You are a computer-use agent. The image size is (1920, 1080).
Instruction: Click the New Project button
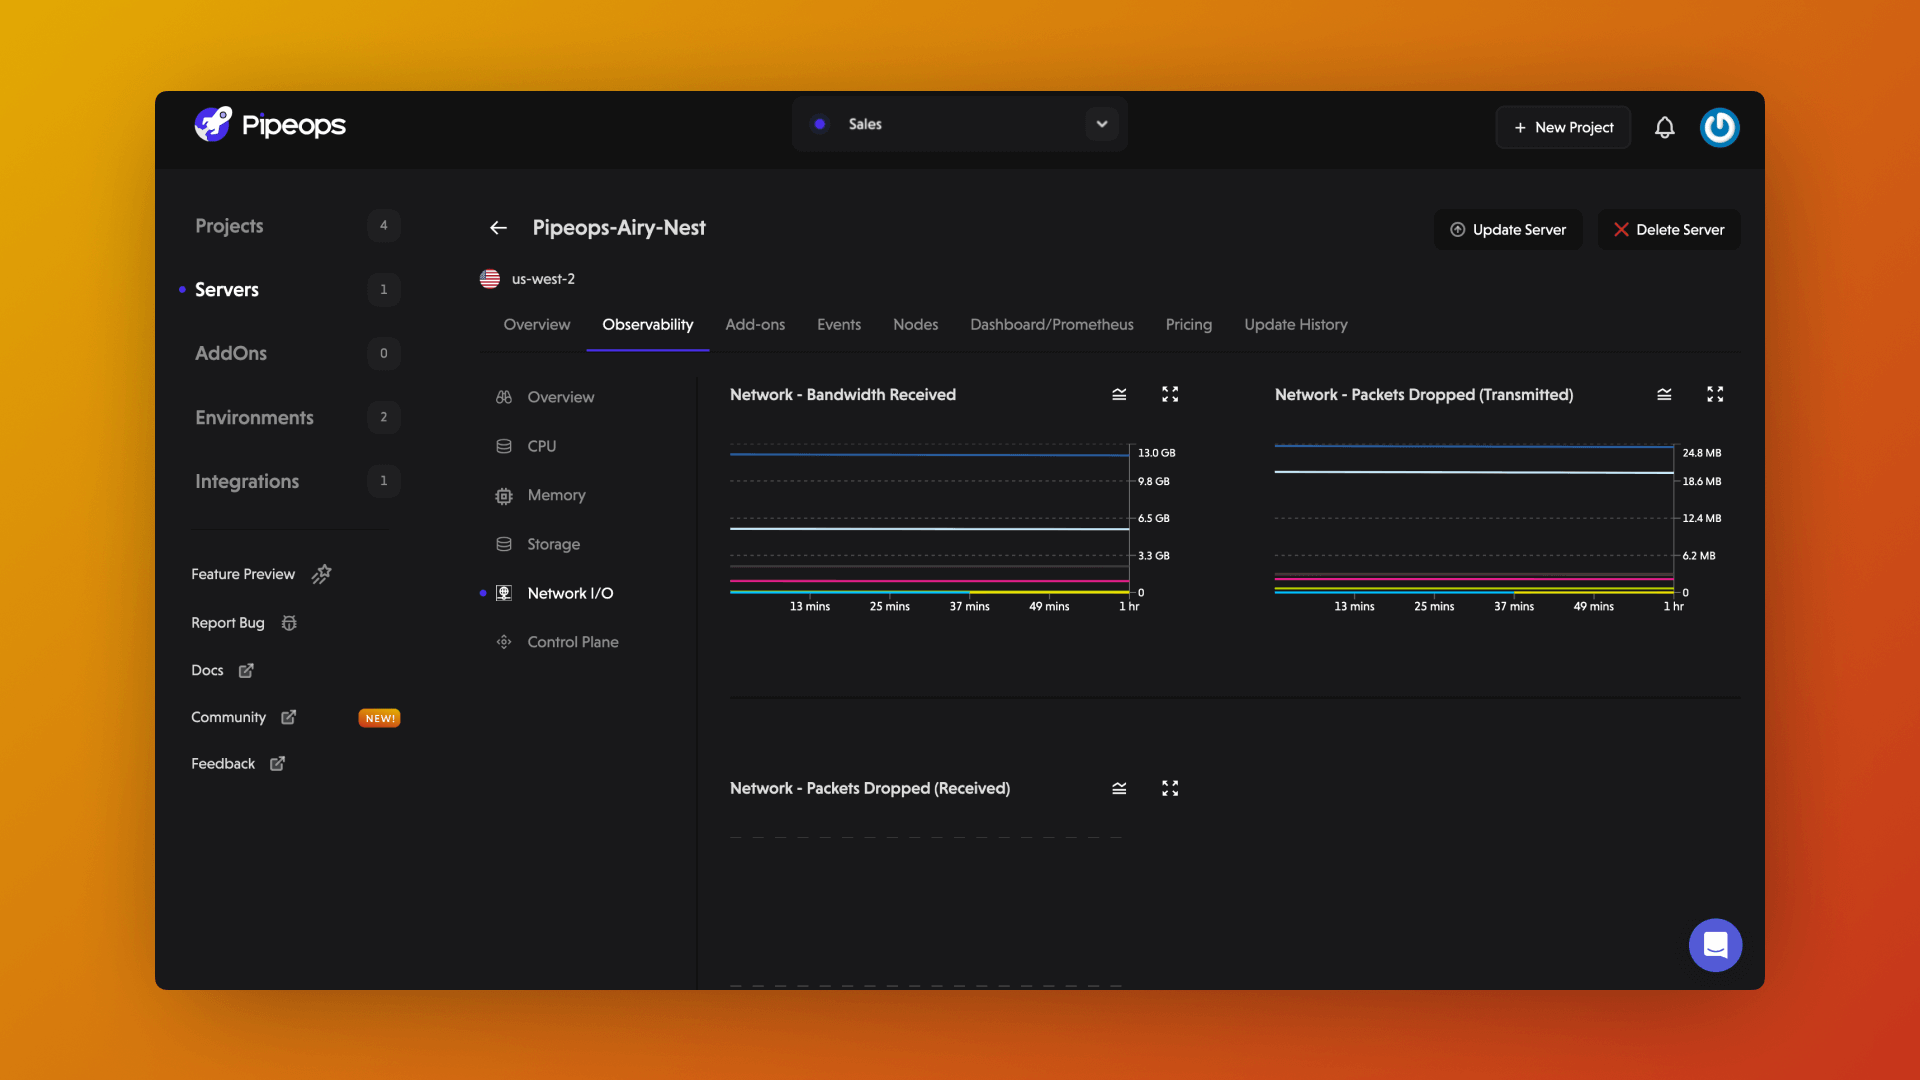point(1563,127)
